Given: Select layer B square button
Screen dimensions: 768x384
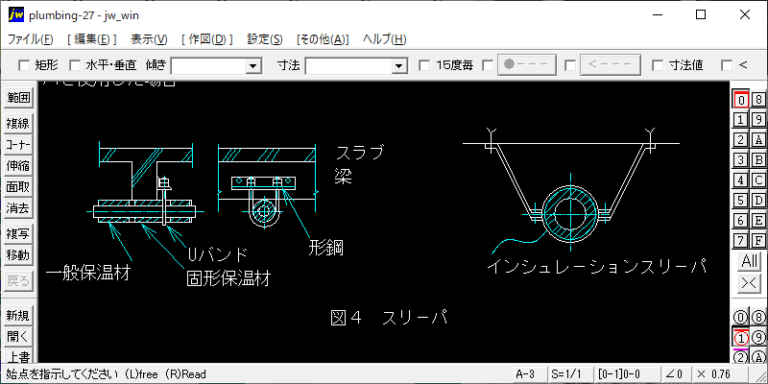Looking at the screenshot, I should tap(759, 160).
